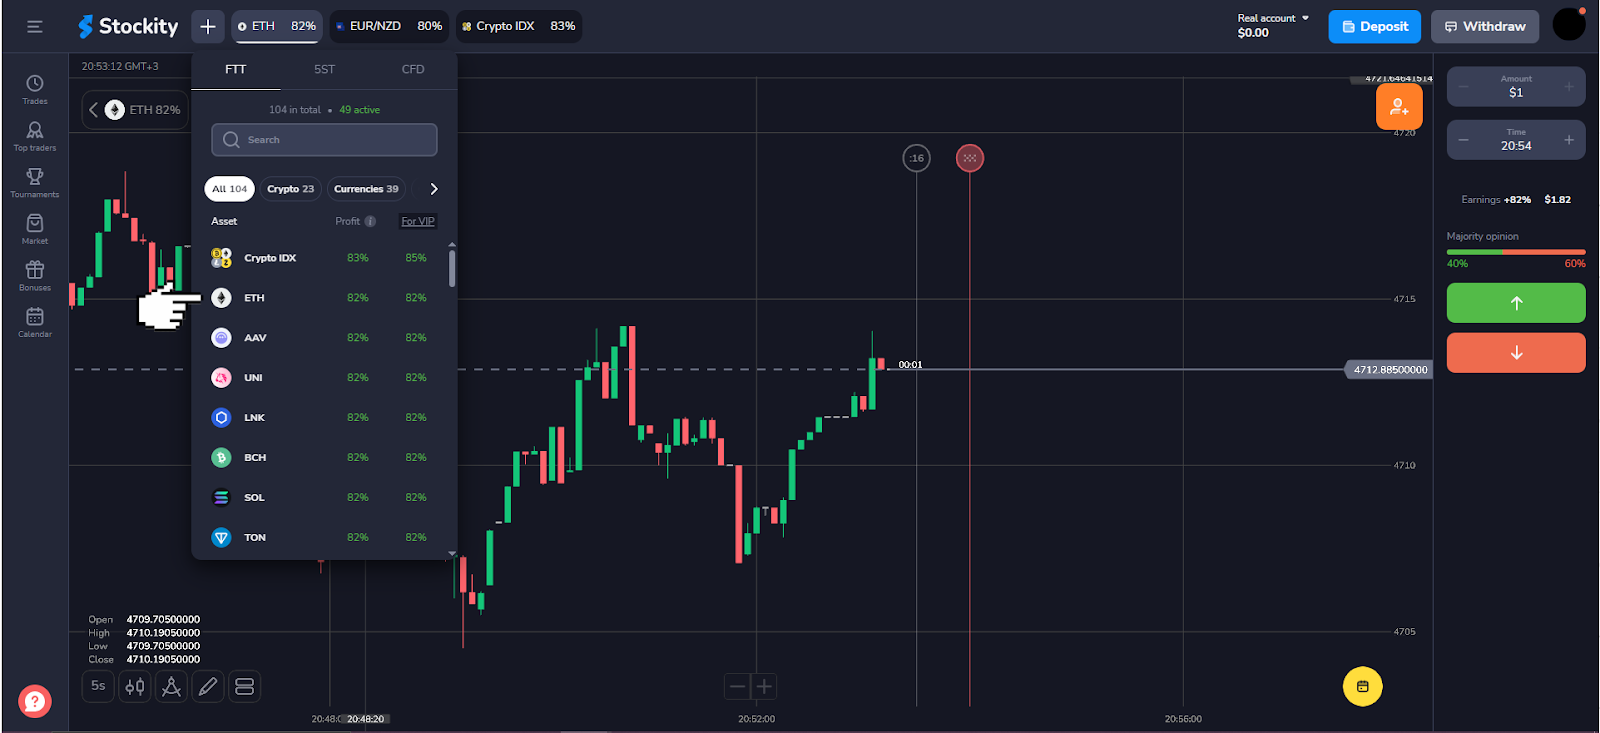The image size is (1600, 733).
Task: Select the drawing pencil tool
Action: tap(208, 686)
